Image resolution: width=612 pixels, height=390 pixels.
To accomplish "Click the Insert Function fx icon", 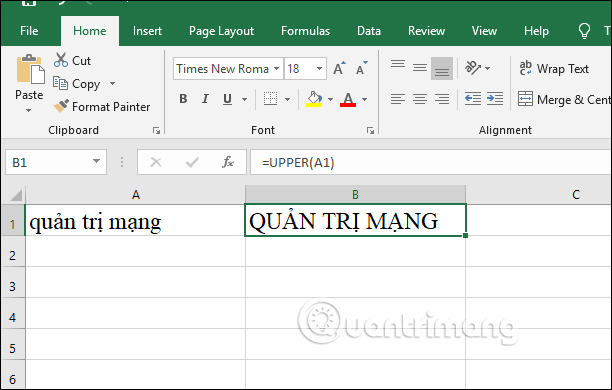I will coord(228,162).
